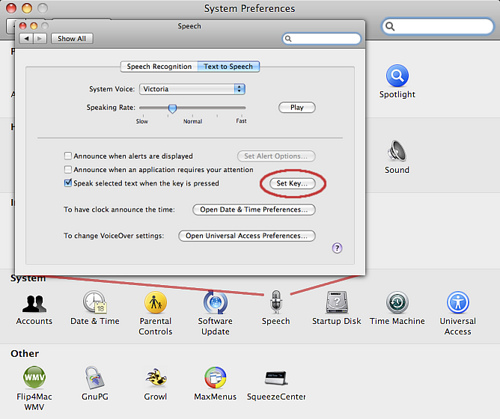The image size is (500, 419).
Task: Click the Set Alert Options button
Action: click(276, 156)
